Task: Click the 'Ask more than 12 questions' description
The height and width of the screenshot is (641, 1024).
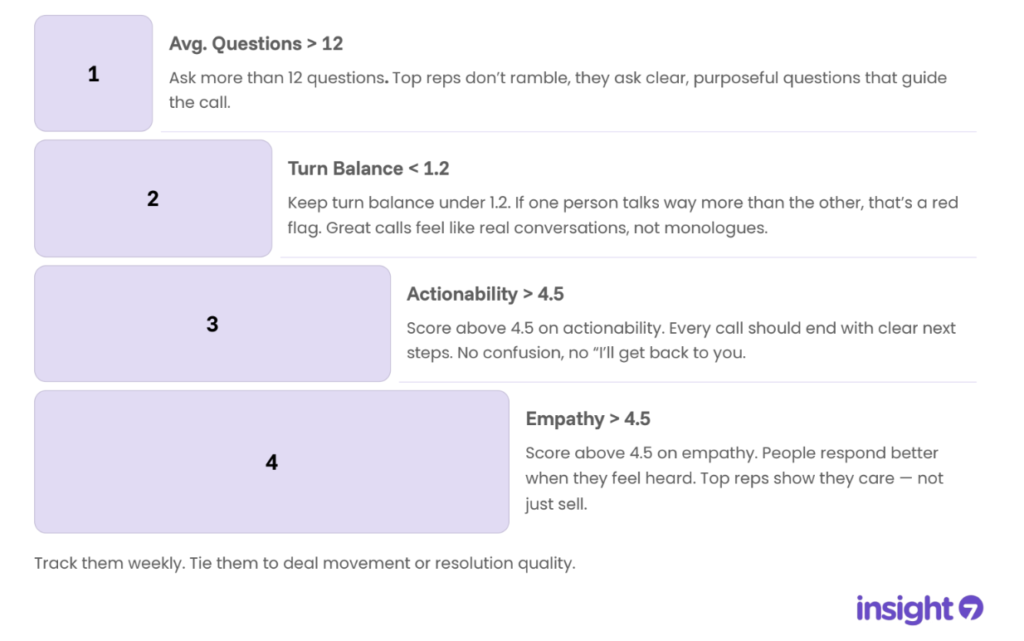Action: [558, 90]
